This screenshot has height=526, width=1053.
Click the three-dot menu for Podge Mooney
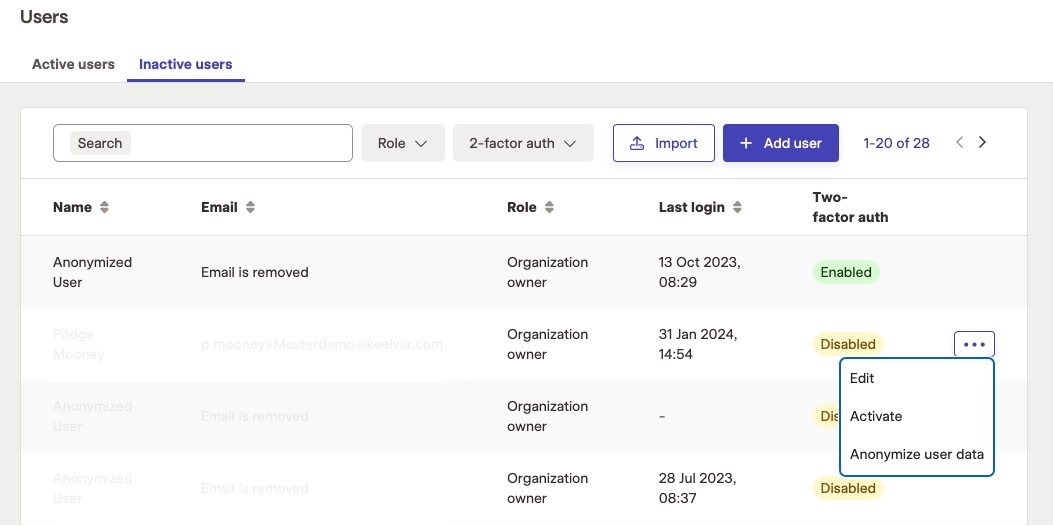pyautogui.click(x=974, y=345)
